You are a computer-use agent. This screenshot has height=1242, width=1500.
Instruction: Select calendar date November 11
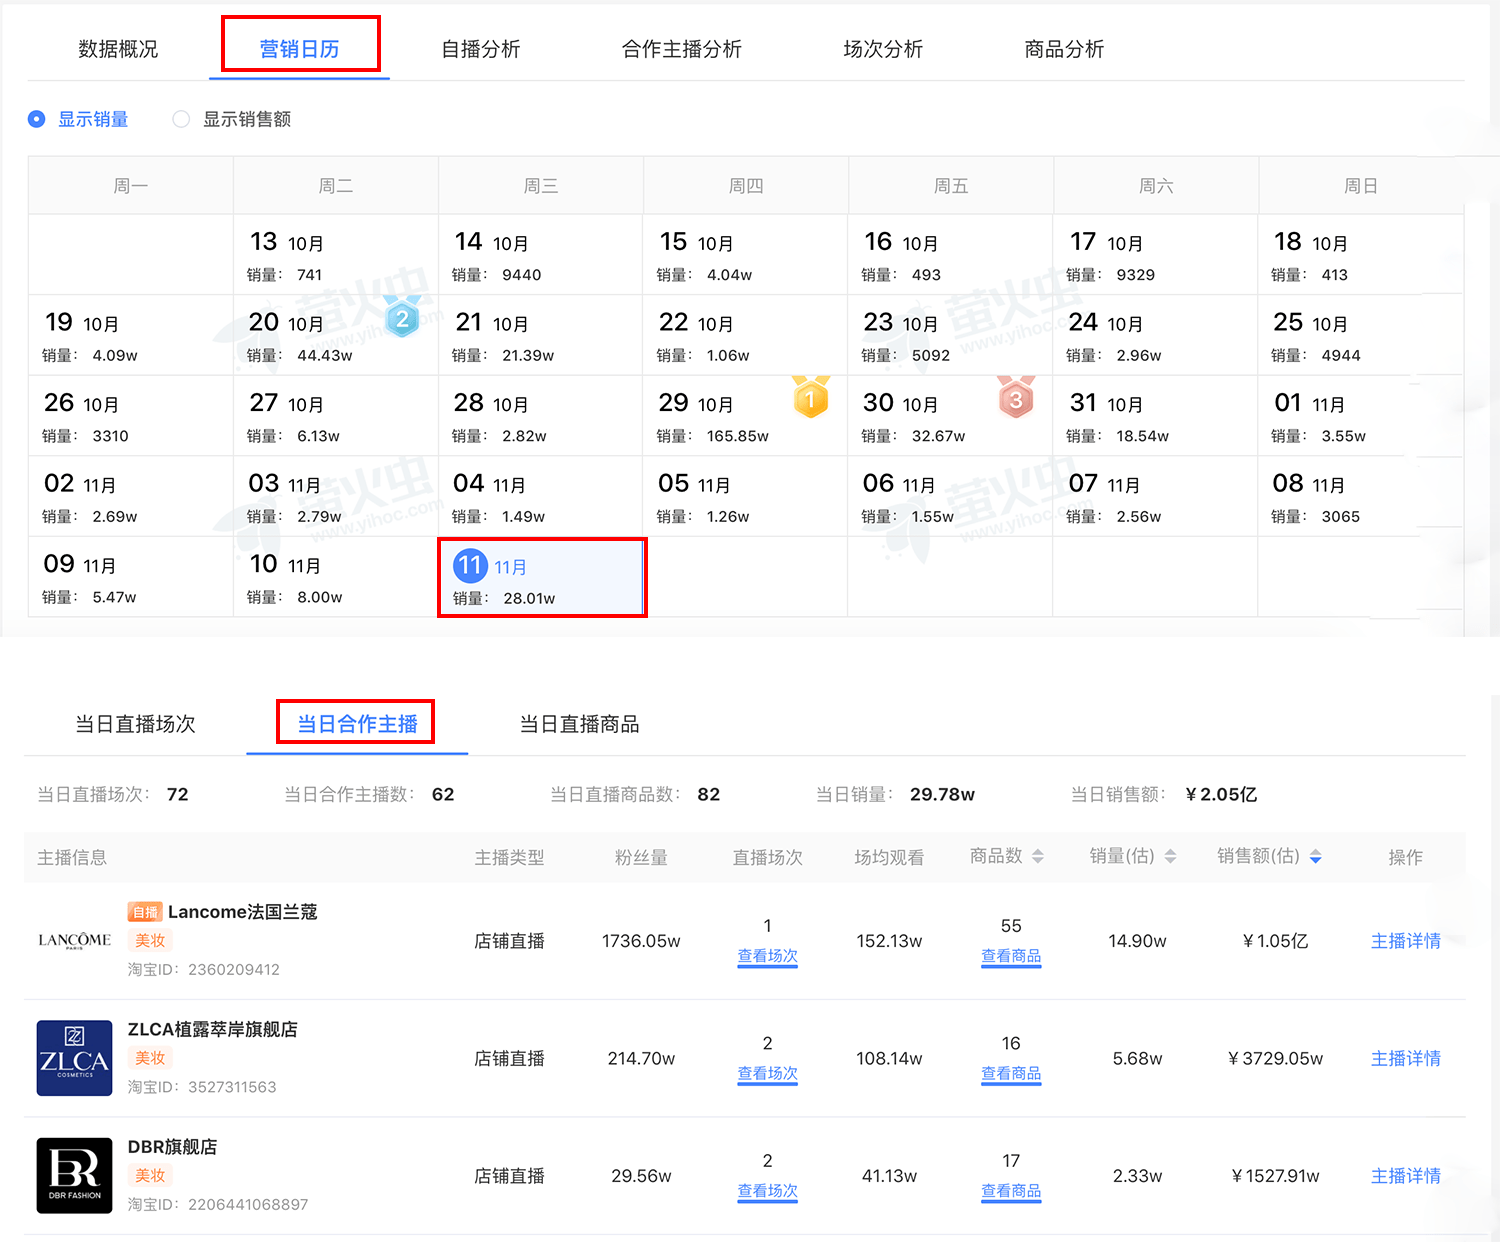tap(542, 577)
